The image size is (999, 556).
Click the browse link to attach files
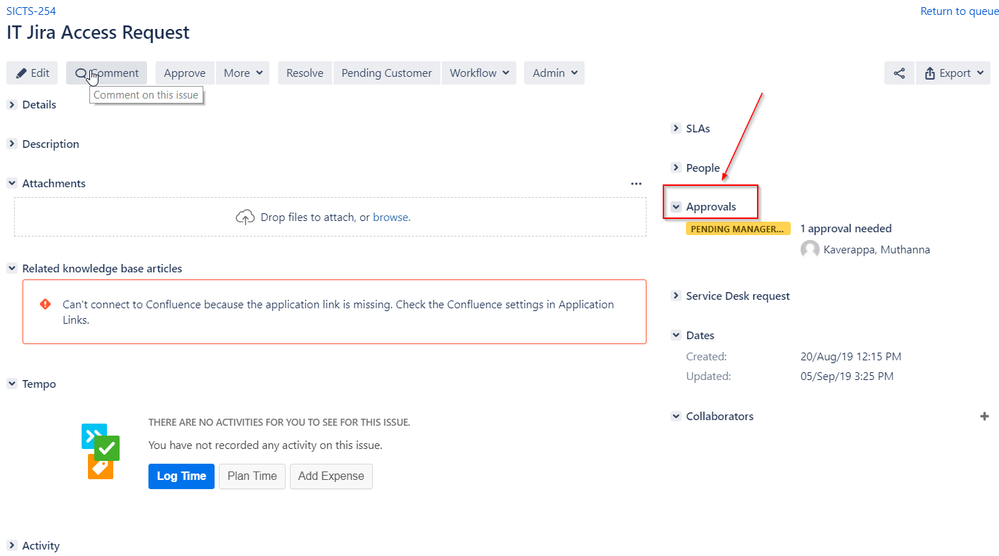click(x=391, y=217)
